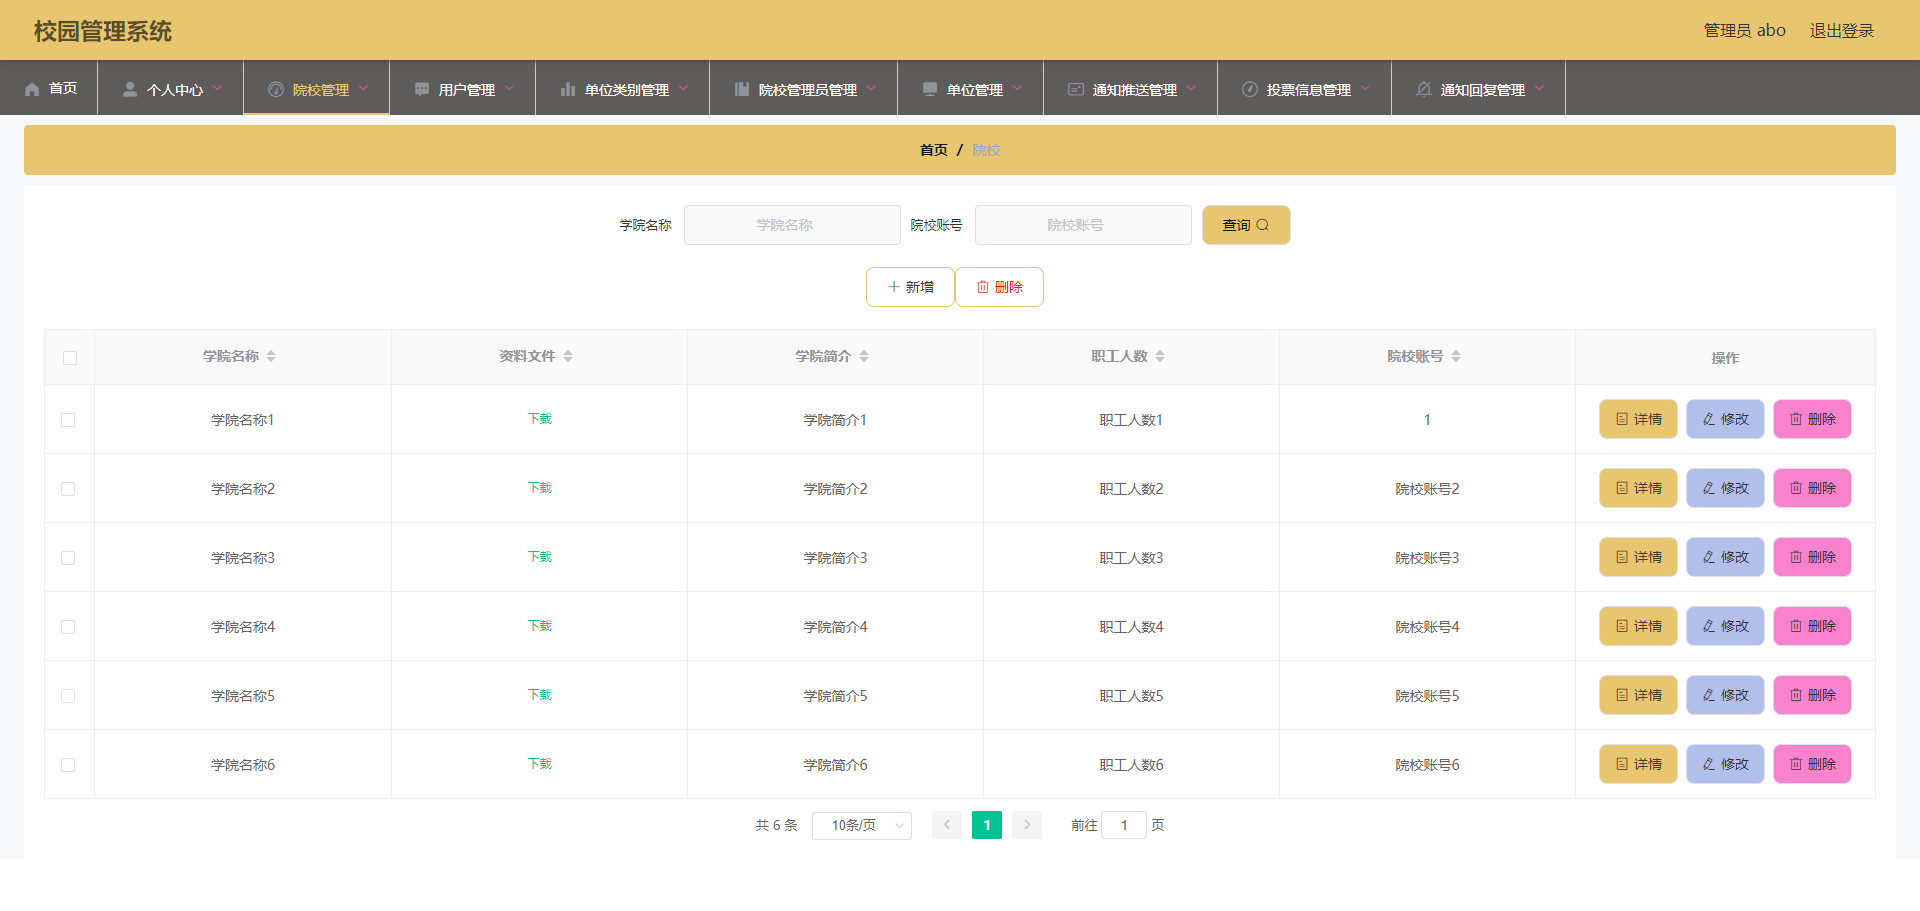Click the chat icon beside 用户管理
The width and height of the screenshot is (1920, 911).
click(422, 89)
